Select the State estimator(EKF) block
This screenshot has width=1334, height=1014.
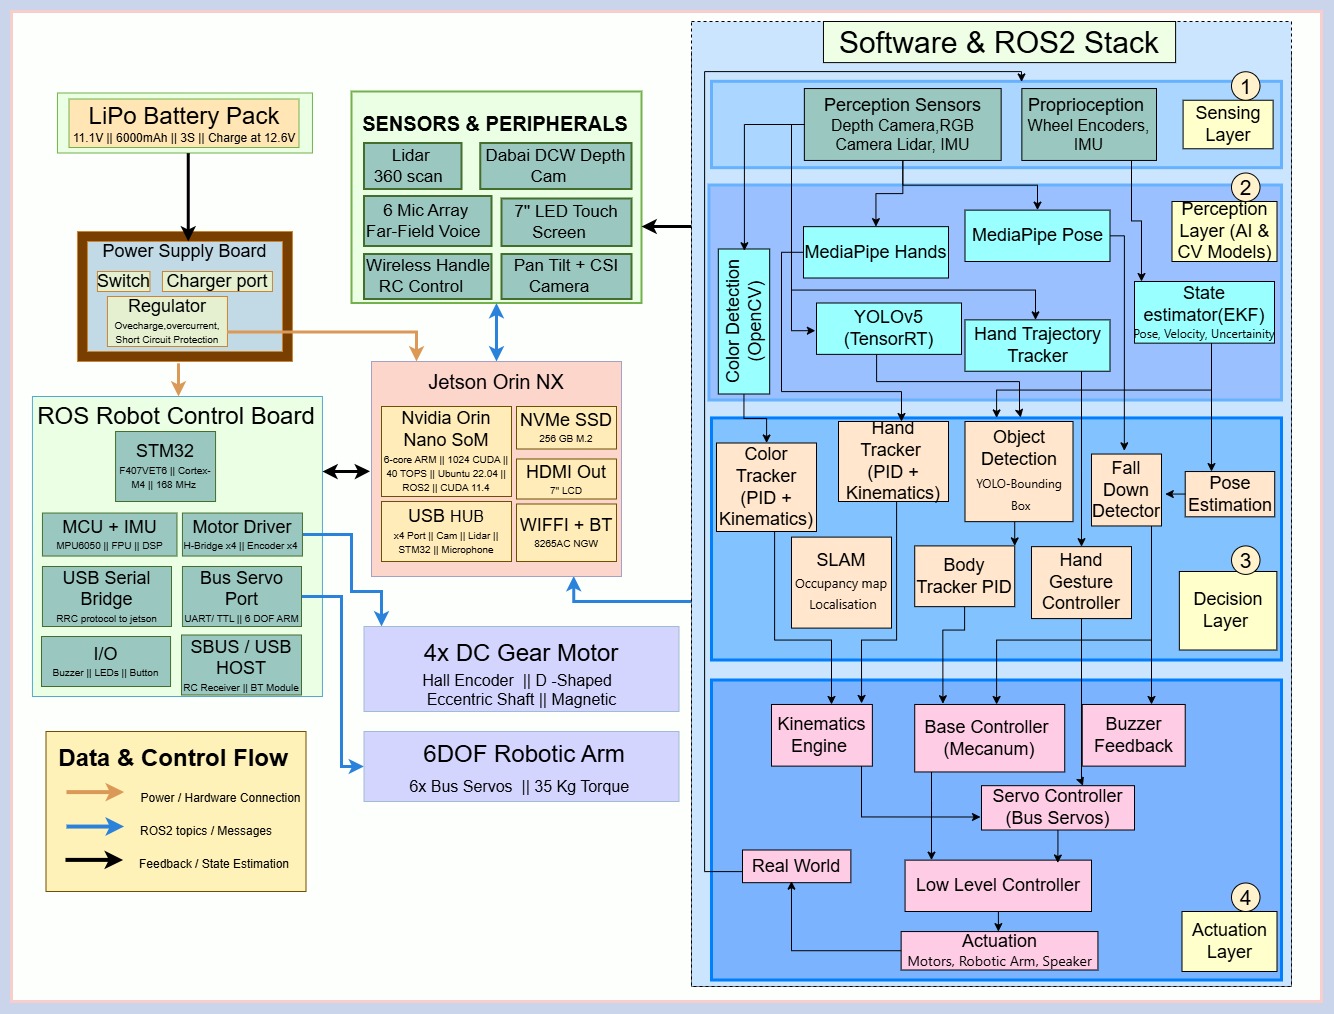[1204, 312]
